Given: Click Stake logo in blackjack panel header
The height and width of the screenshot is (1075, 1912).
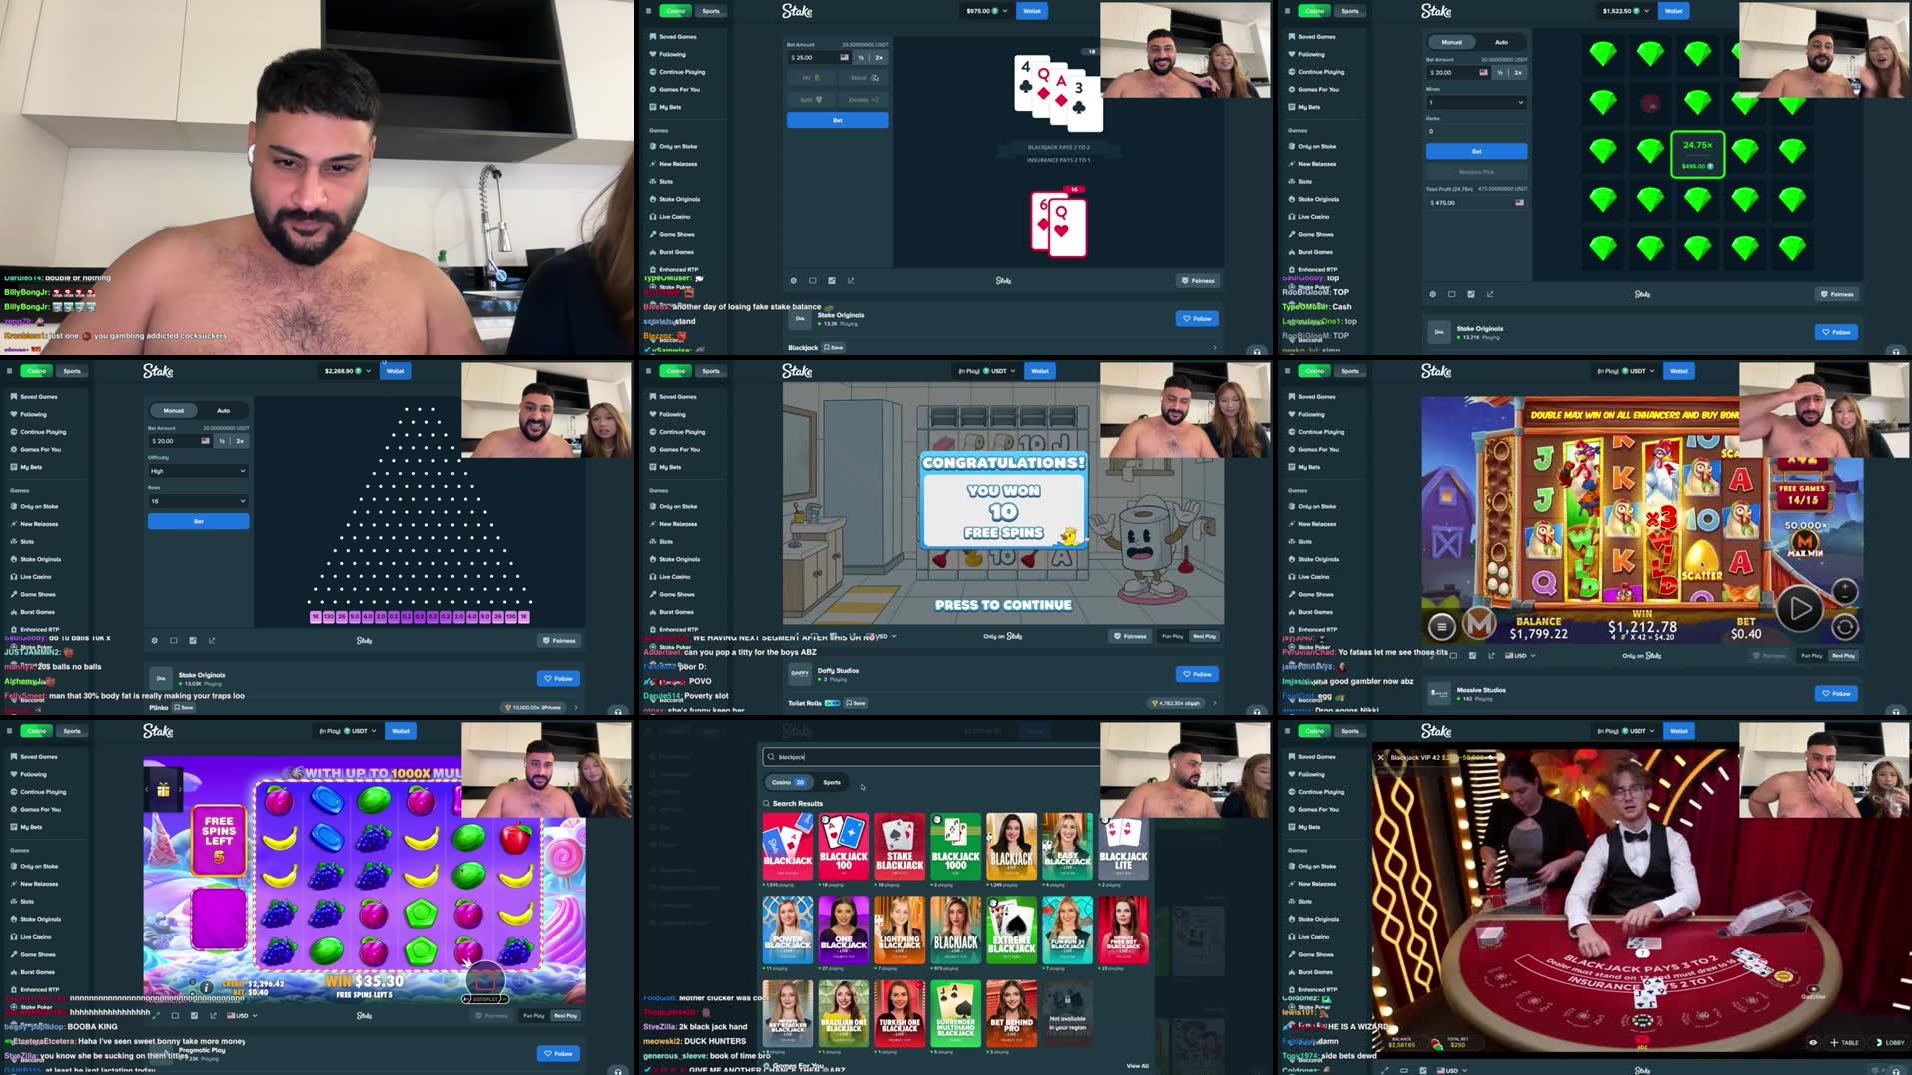Looking at the screenshot, I should click(797, 11).
